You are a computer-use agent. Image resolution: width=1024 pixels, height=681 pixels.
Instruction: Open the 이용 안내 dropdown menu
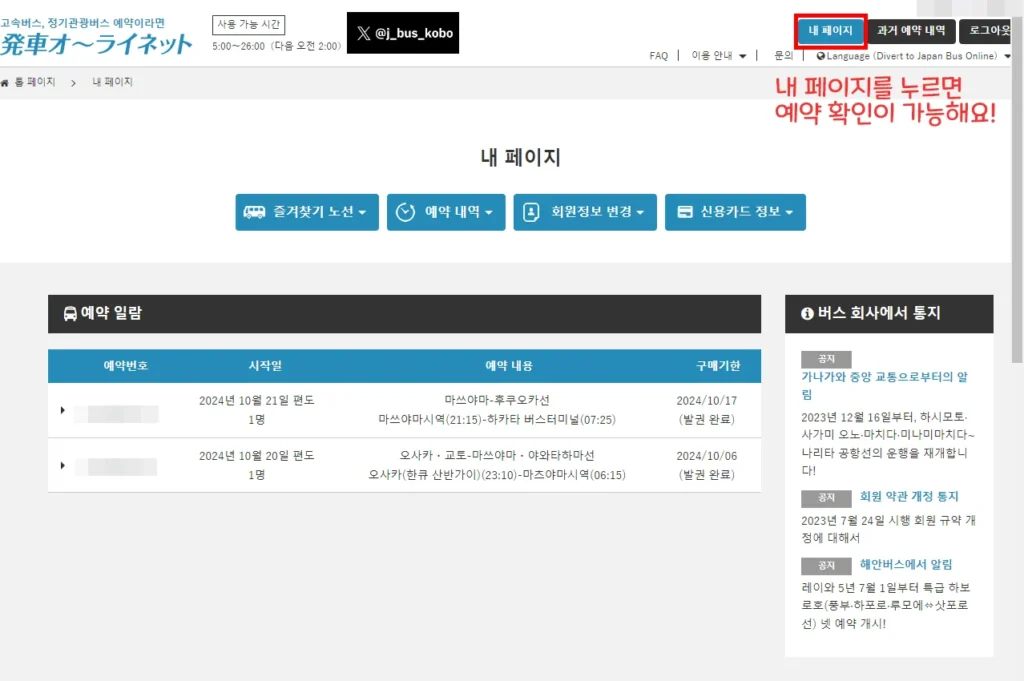click(718, 56)
